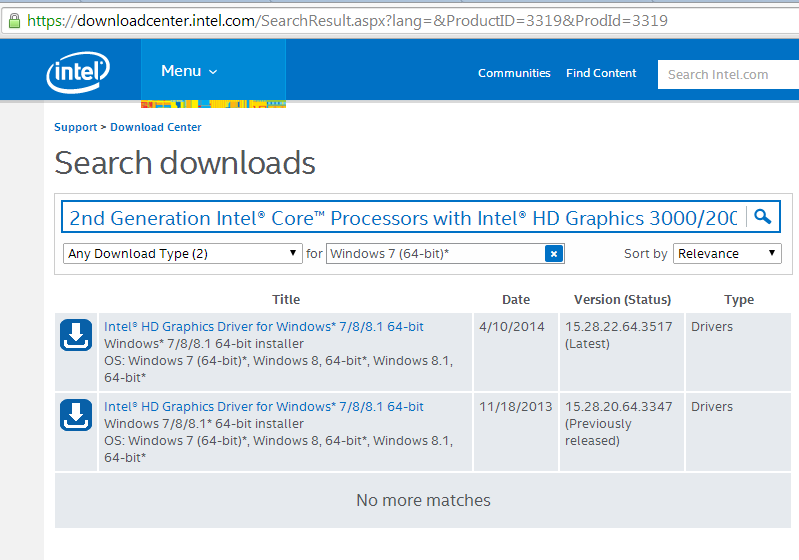Open the Windows 7 (64-bit) OS selector
The image size is (799, 560).
(x=435, y=254)
